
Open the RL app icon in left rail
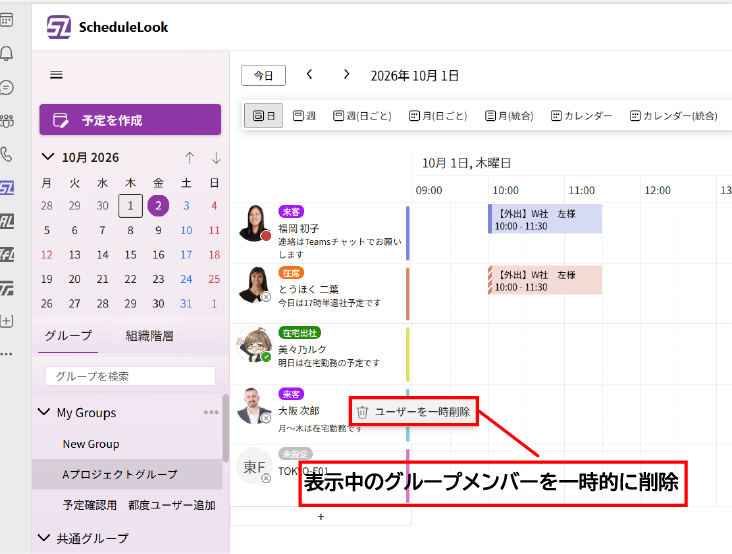click(x=7, y=221)
